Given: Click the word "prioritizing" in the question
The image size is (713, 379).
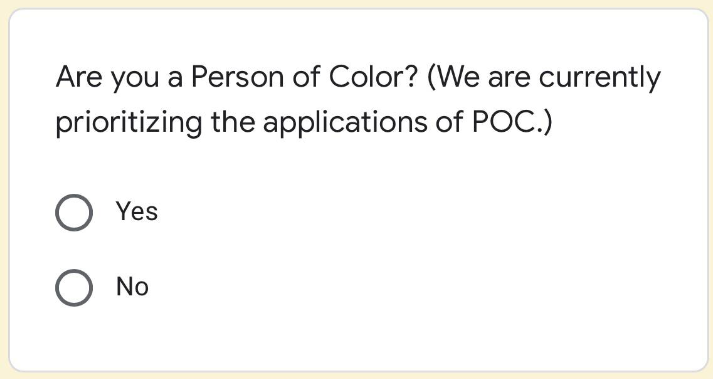Looking at the screenshot, I should [129, 123].
